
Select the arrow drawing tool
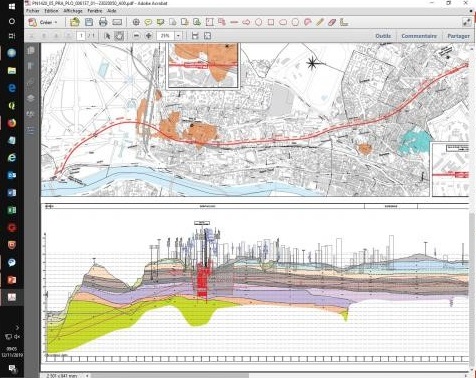pos(246,22)
